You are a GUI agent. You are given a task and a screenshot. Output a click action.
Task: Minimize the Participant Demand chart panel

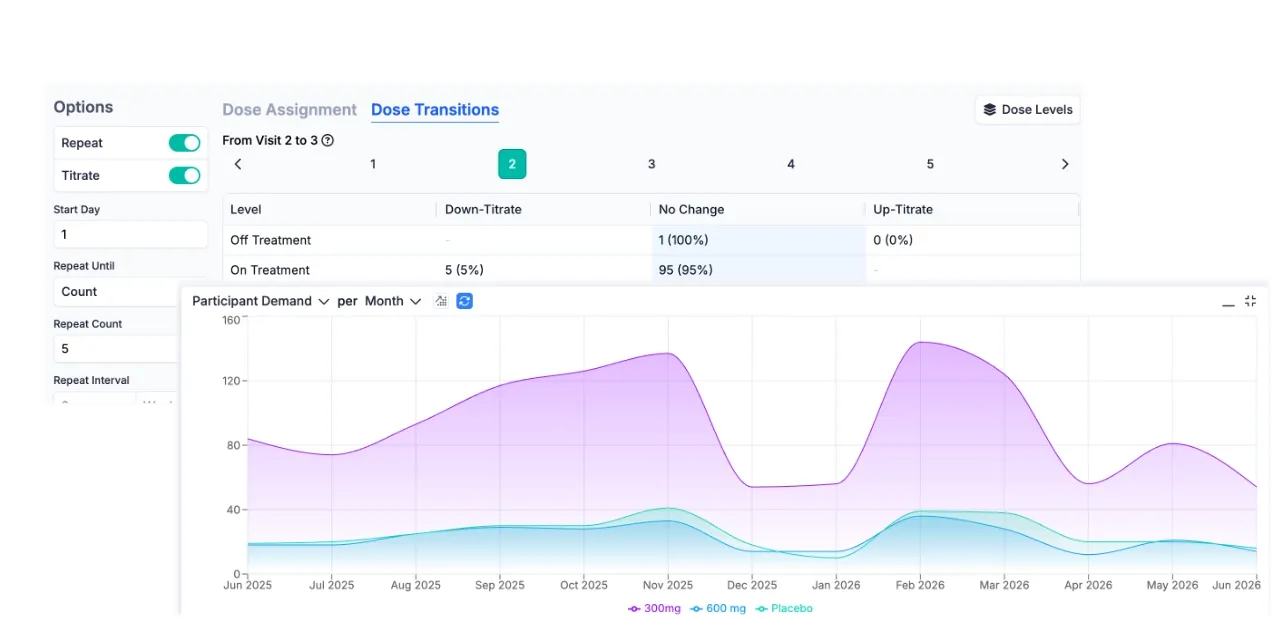click(1228, 303)
